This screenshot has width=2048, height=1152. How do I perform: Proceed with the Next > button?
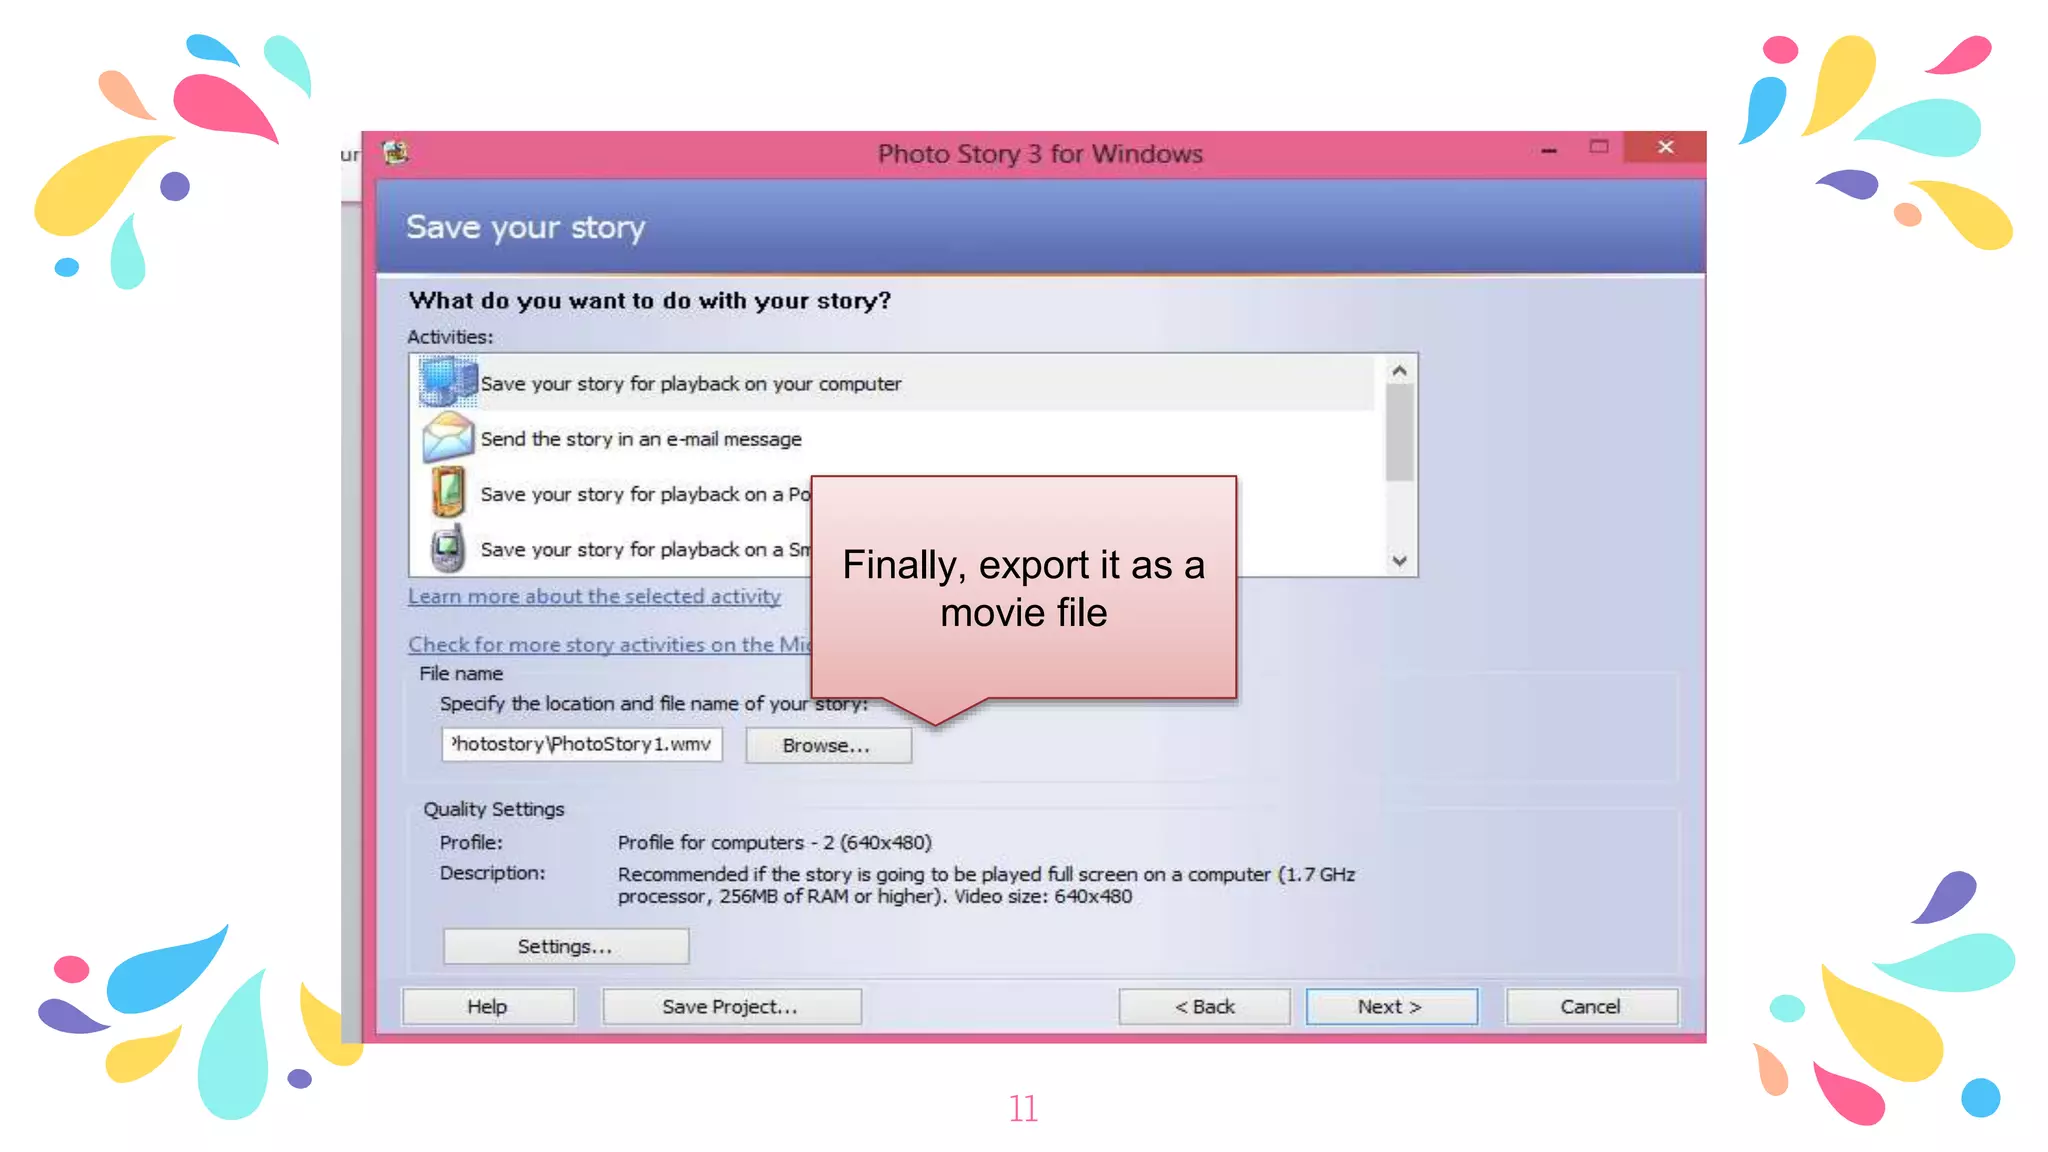pyautogui.click(x=1391, y=1006)
